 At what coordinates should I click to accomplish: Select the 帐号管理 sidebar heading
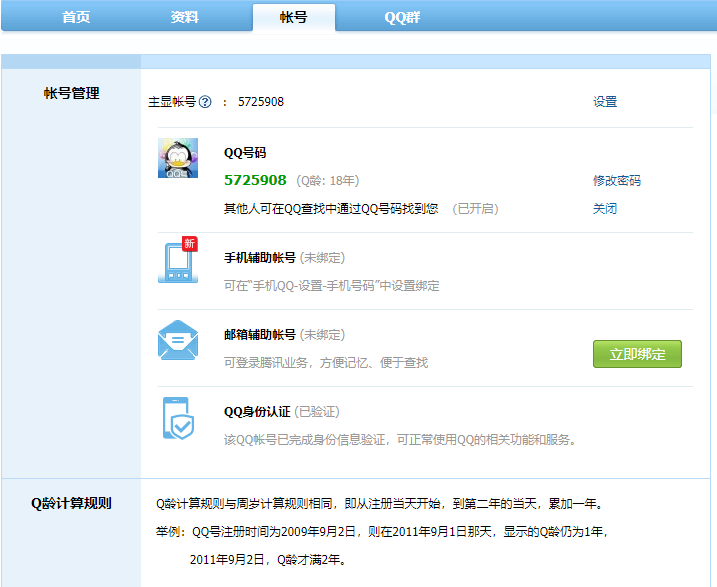[x=72, y=93]
